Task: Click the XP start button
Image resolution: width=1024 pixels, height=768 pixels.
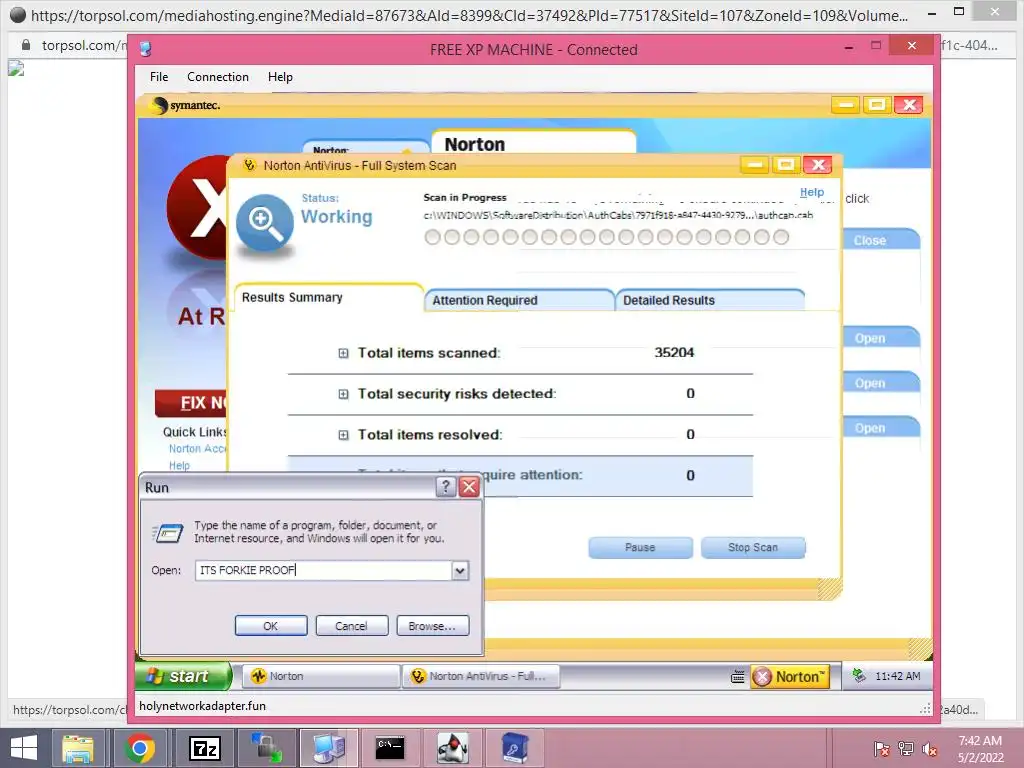Action: click(x=183, y=676)
